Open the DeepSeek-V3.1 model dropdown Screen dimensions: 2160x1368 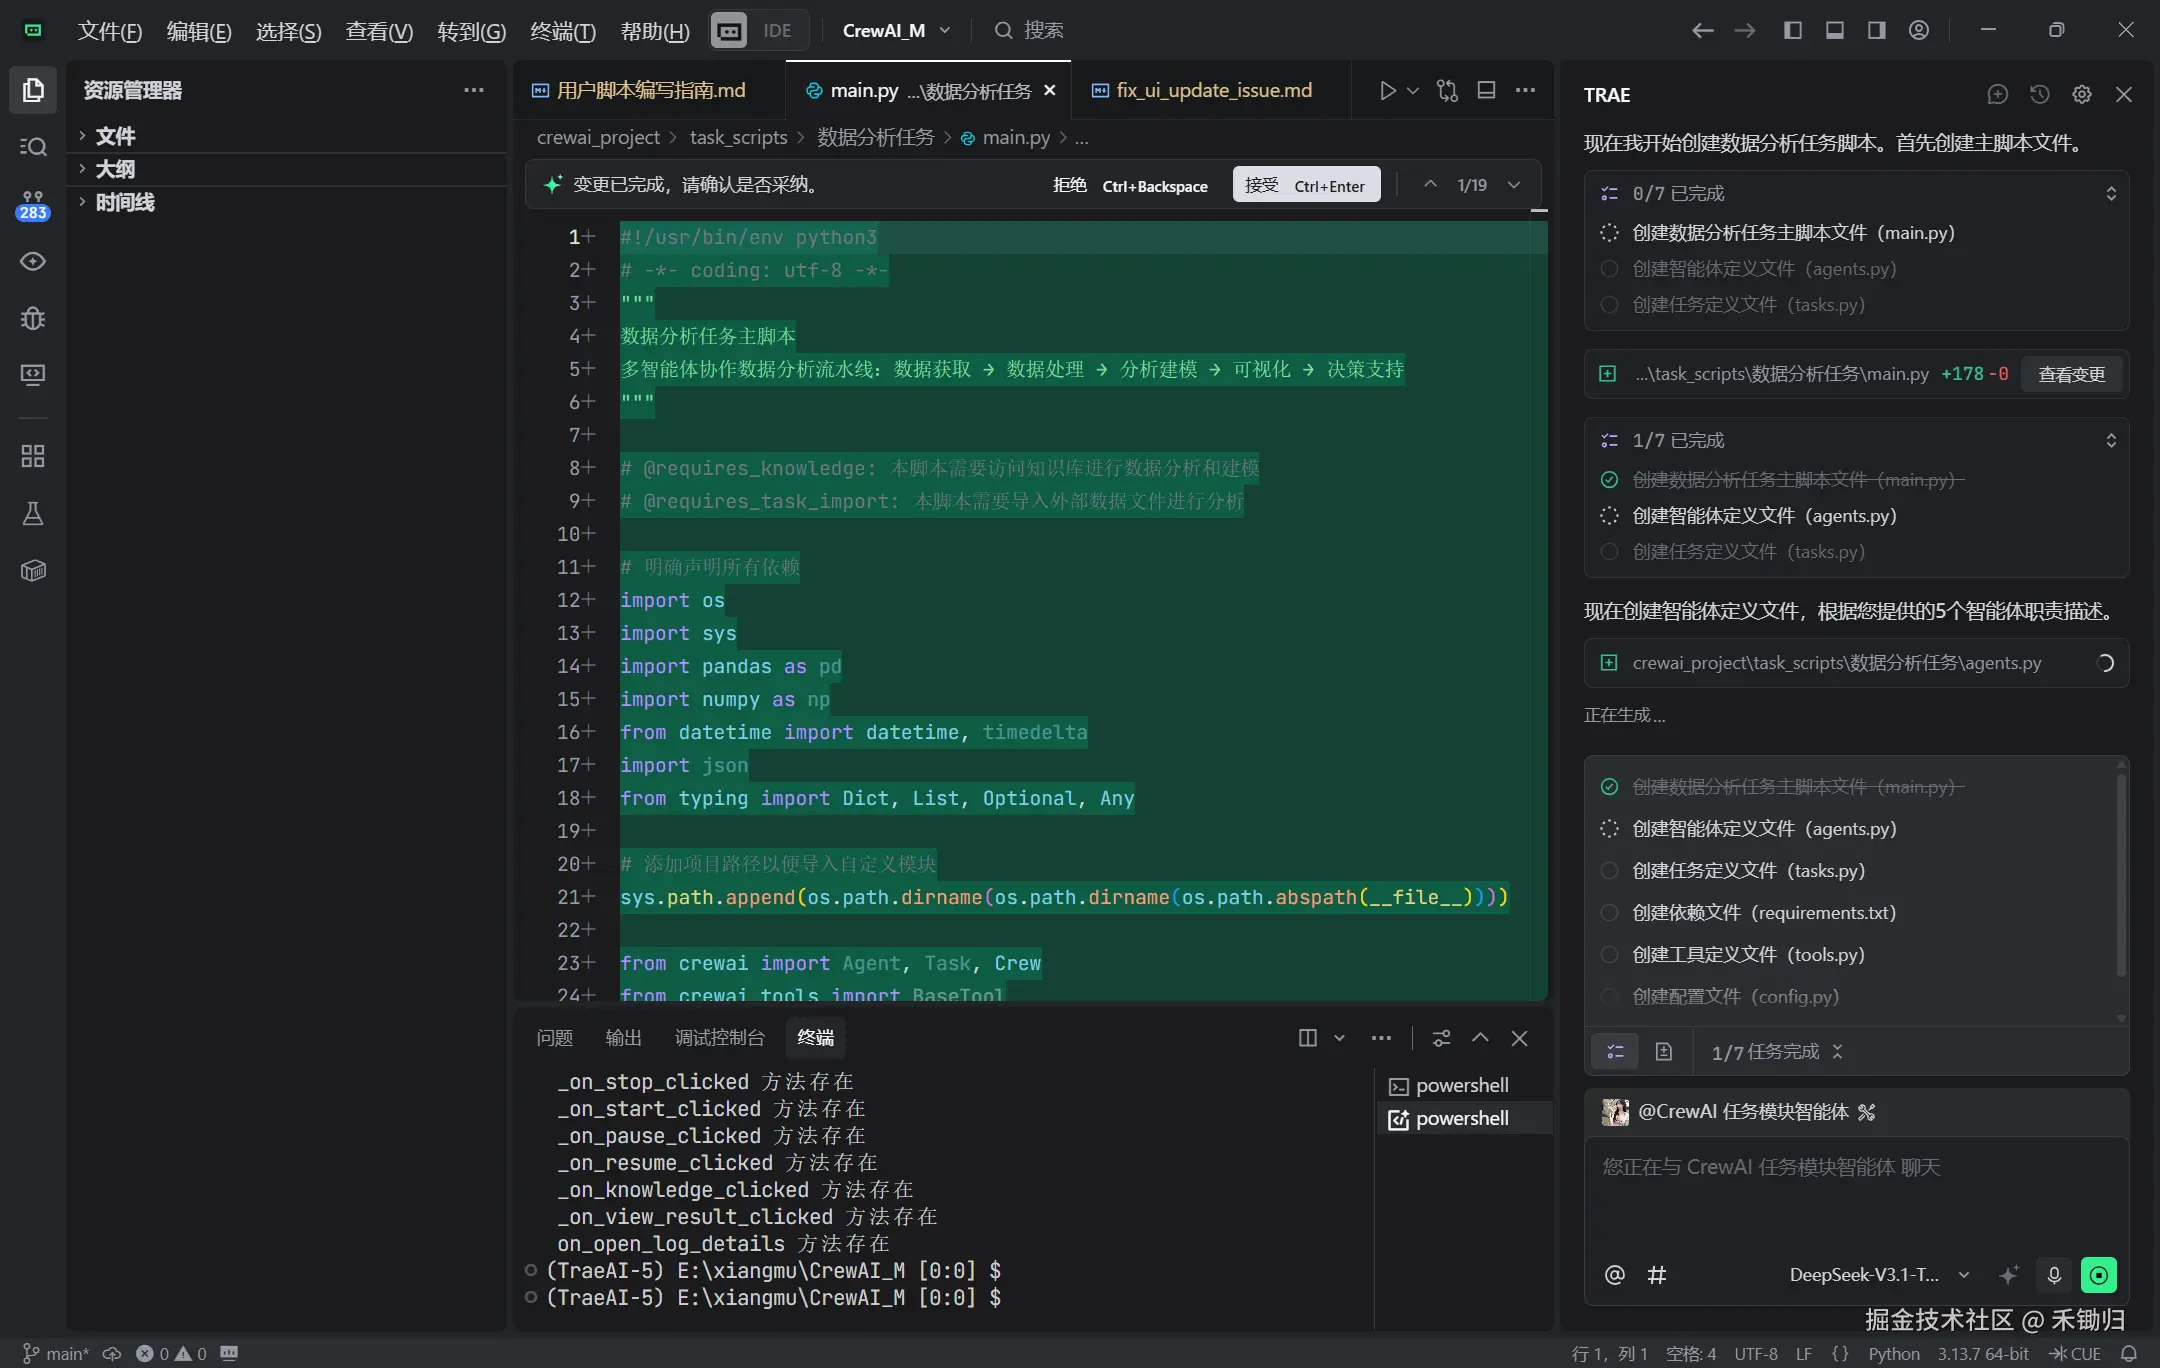1878,1275
